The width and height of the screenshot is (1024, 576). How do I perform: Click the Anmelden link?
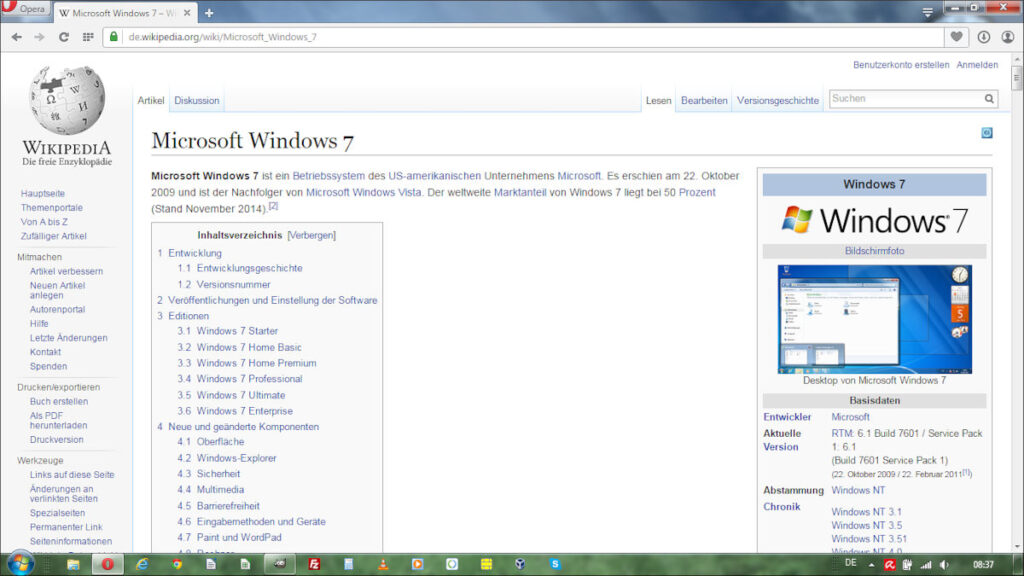pos(977,65)
